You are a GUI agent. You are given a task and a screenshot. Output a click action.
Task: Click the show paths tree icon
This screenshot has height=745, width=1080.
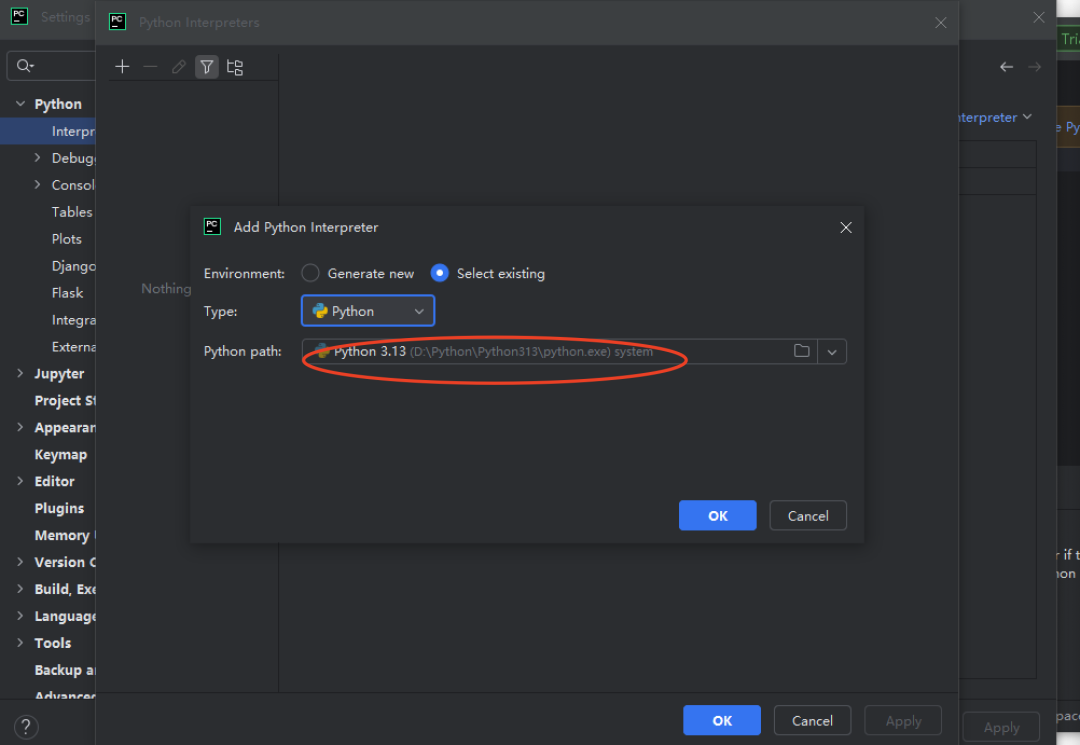[235, 67]
